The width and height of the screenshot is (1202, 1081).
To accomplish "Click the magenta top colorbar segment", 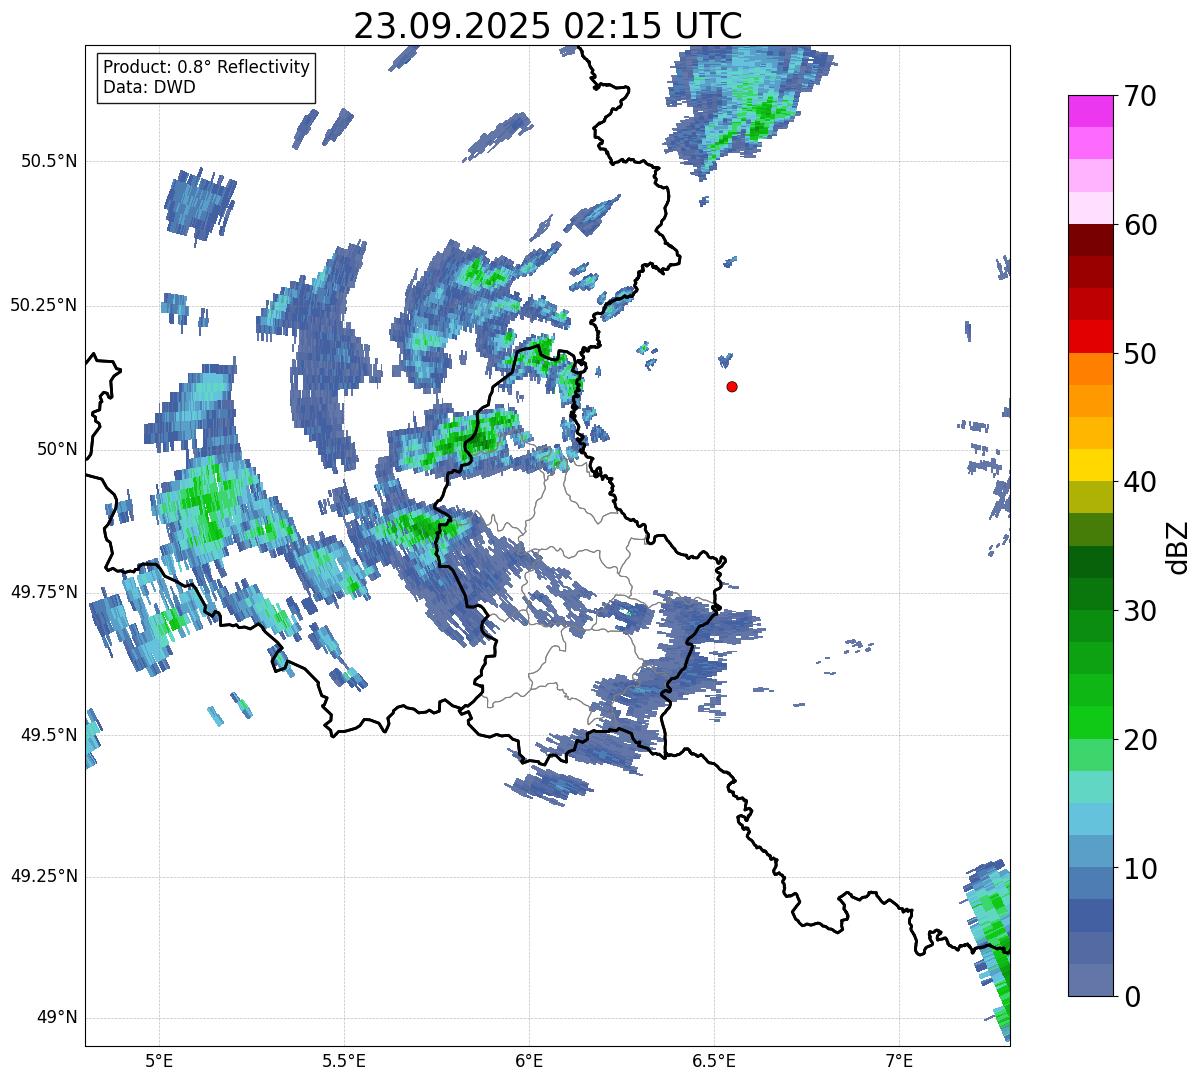I will 1090,111.
